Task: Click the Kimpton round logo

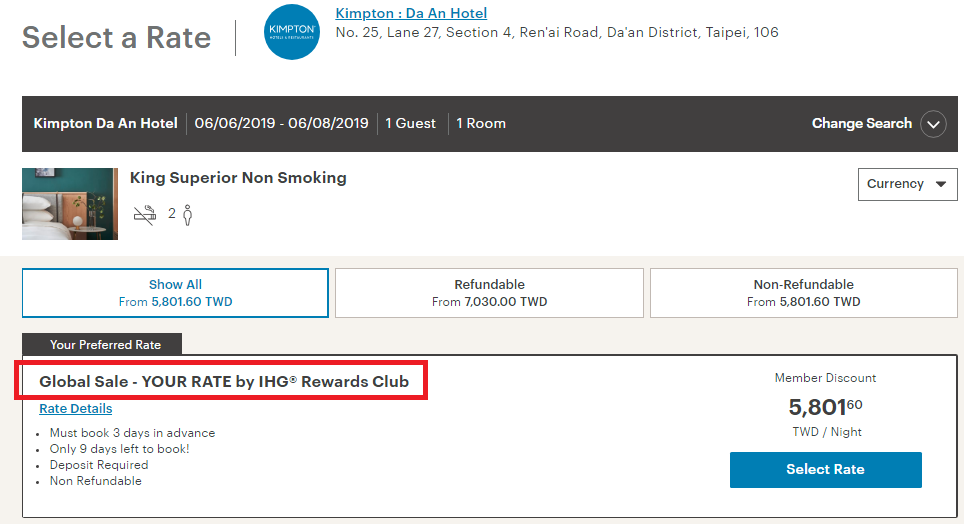Action: click(291, 32)
